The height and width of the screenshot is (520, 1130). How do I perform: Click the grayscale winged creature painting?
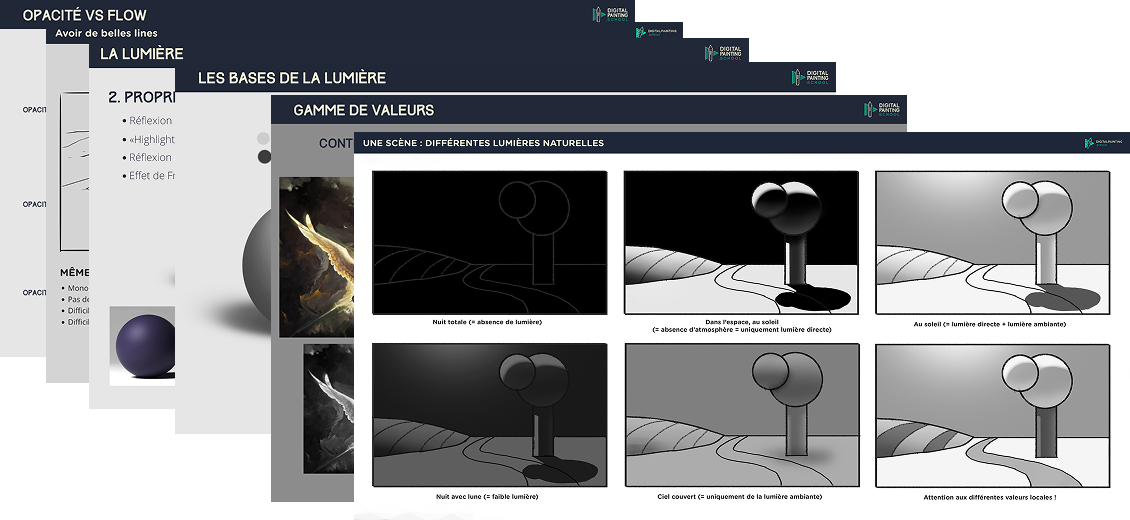329,408
